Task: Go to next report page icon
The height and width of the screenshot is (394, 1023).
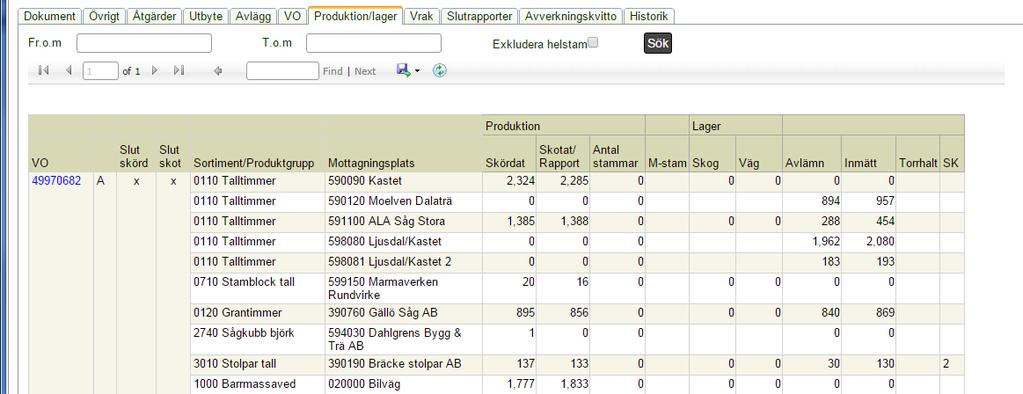Action: pos(155,70)
